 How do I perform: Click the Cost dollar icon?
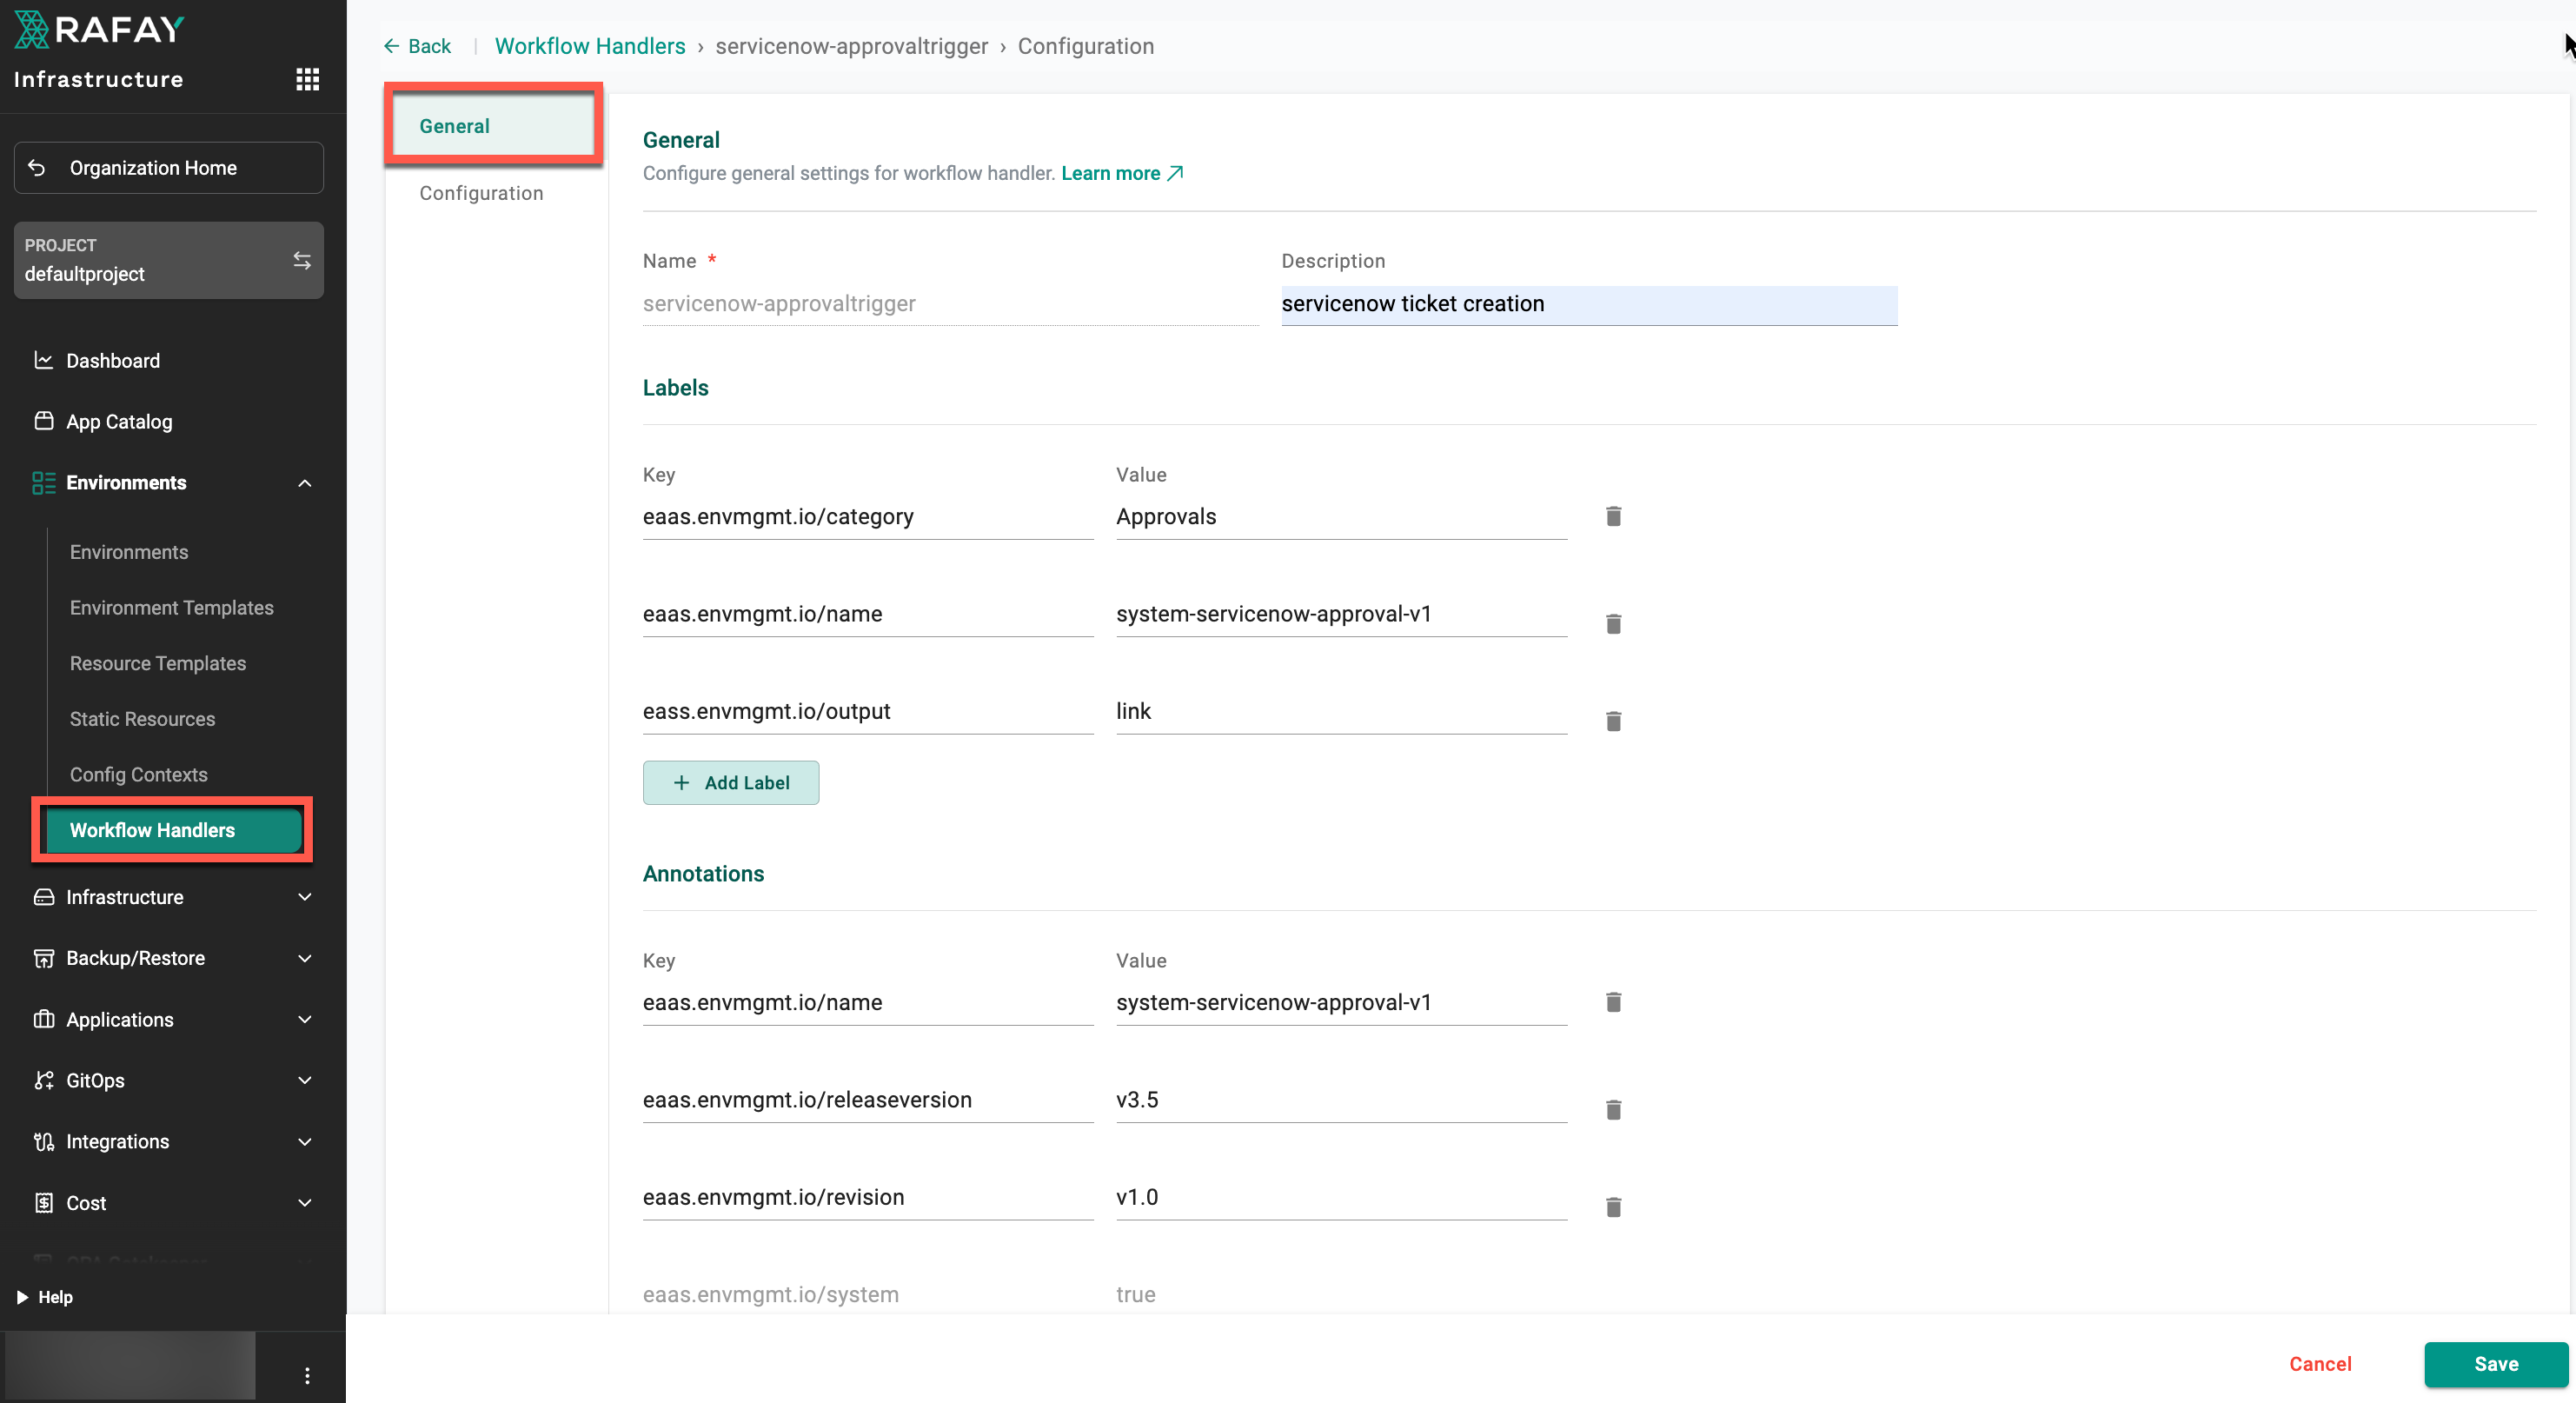(44, 1202)
